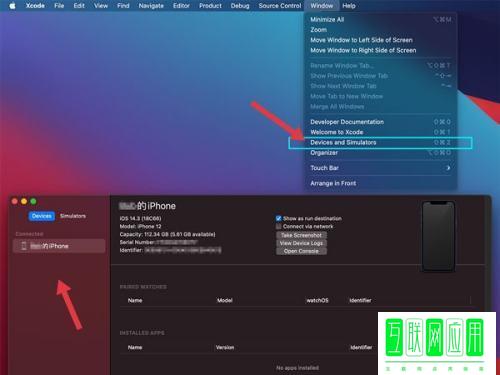Open the Xcode application menu

(x=35, y=6)
